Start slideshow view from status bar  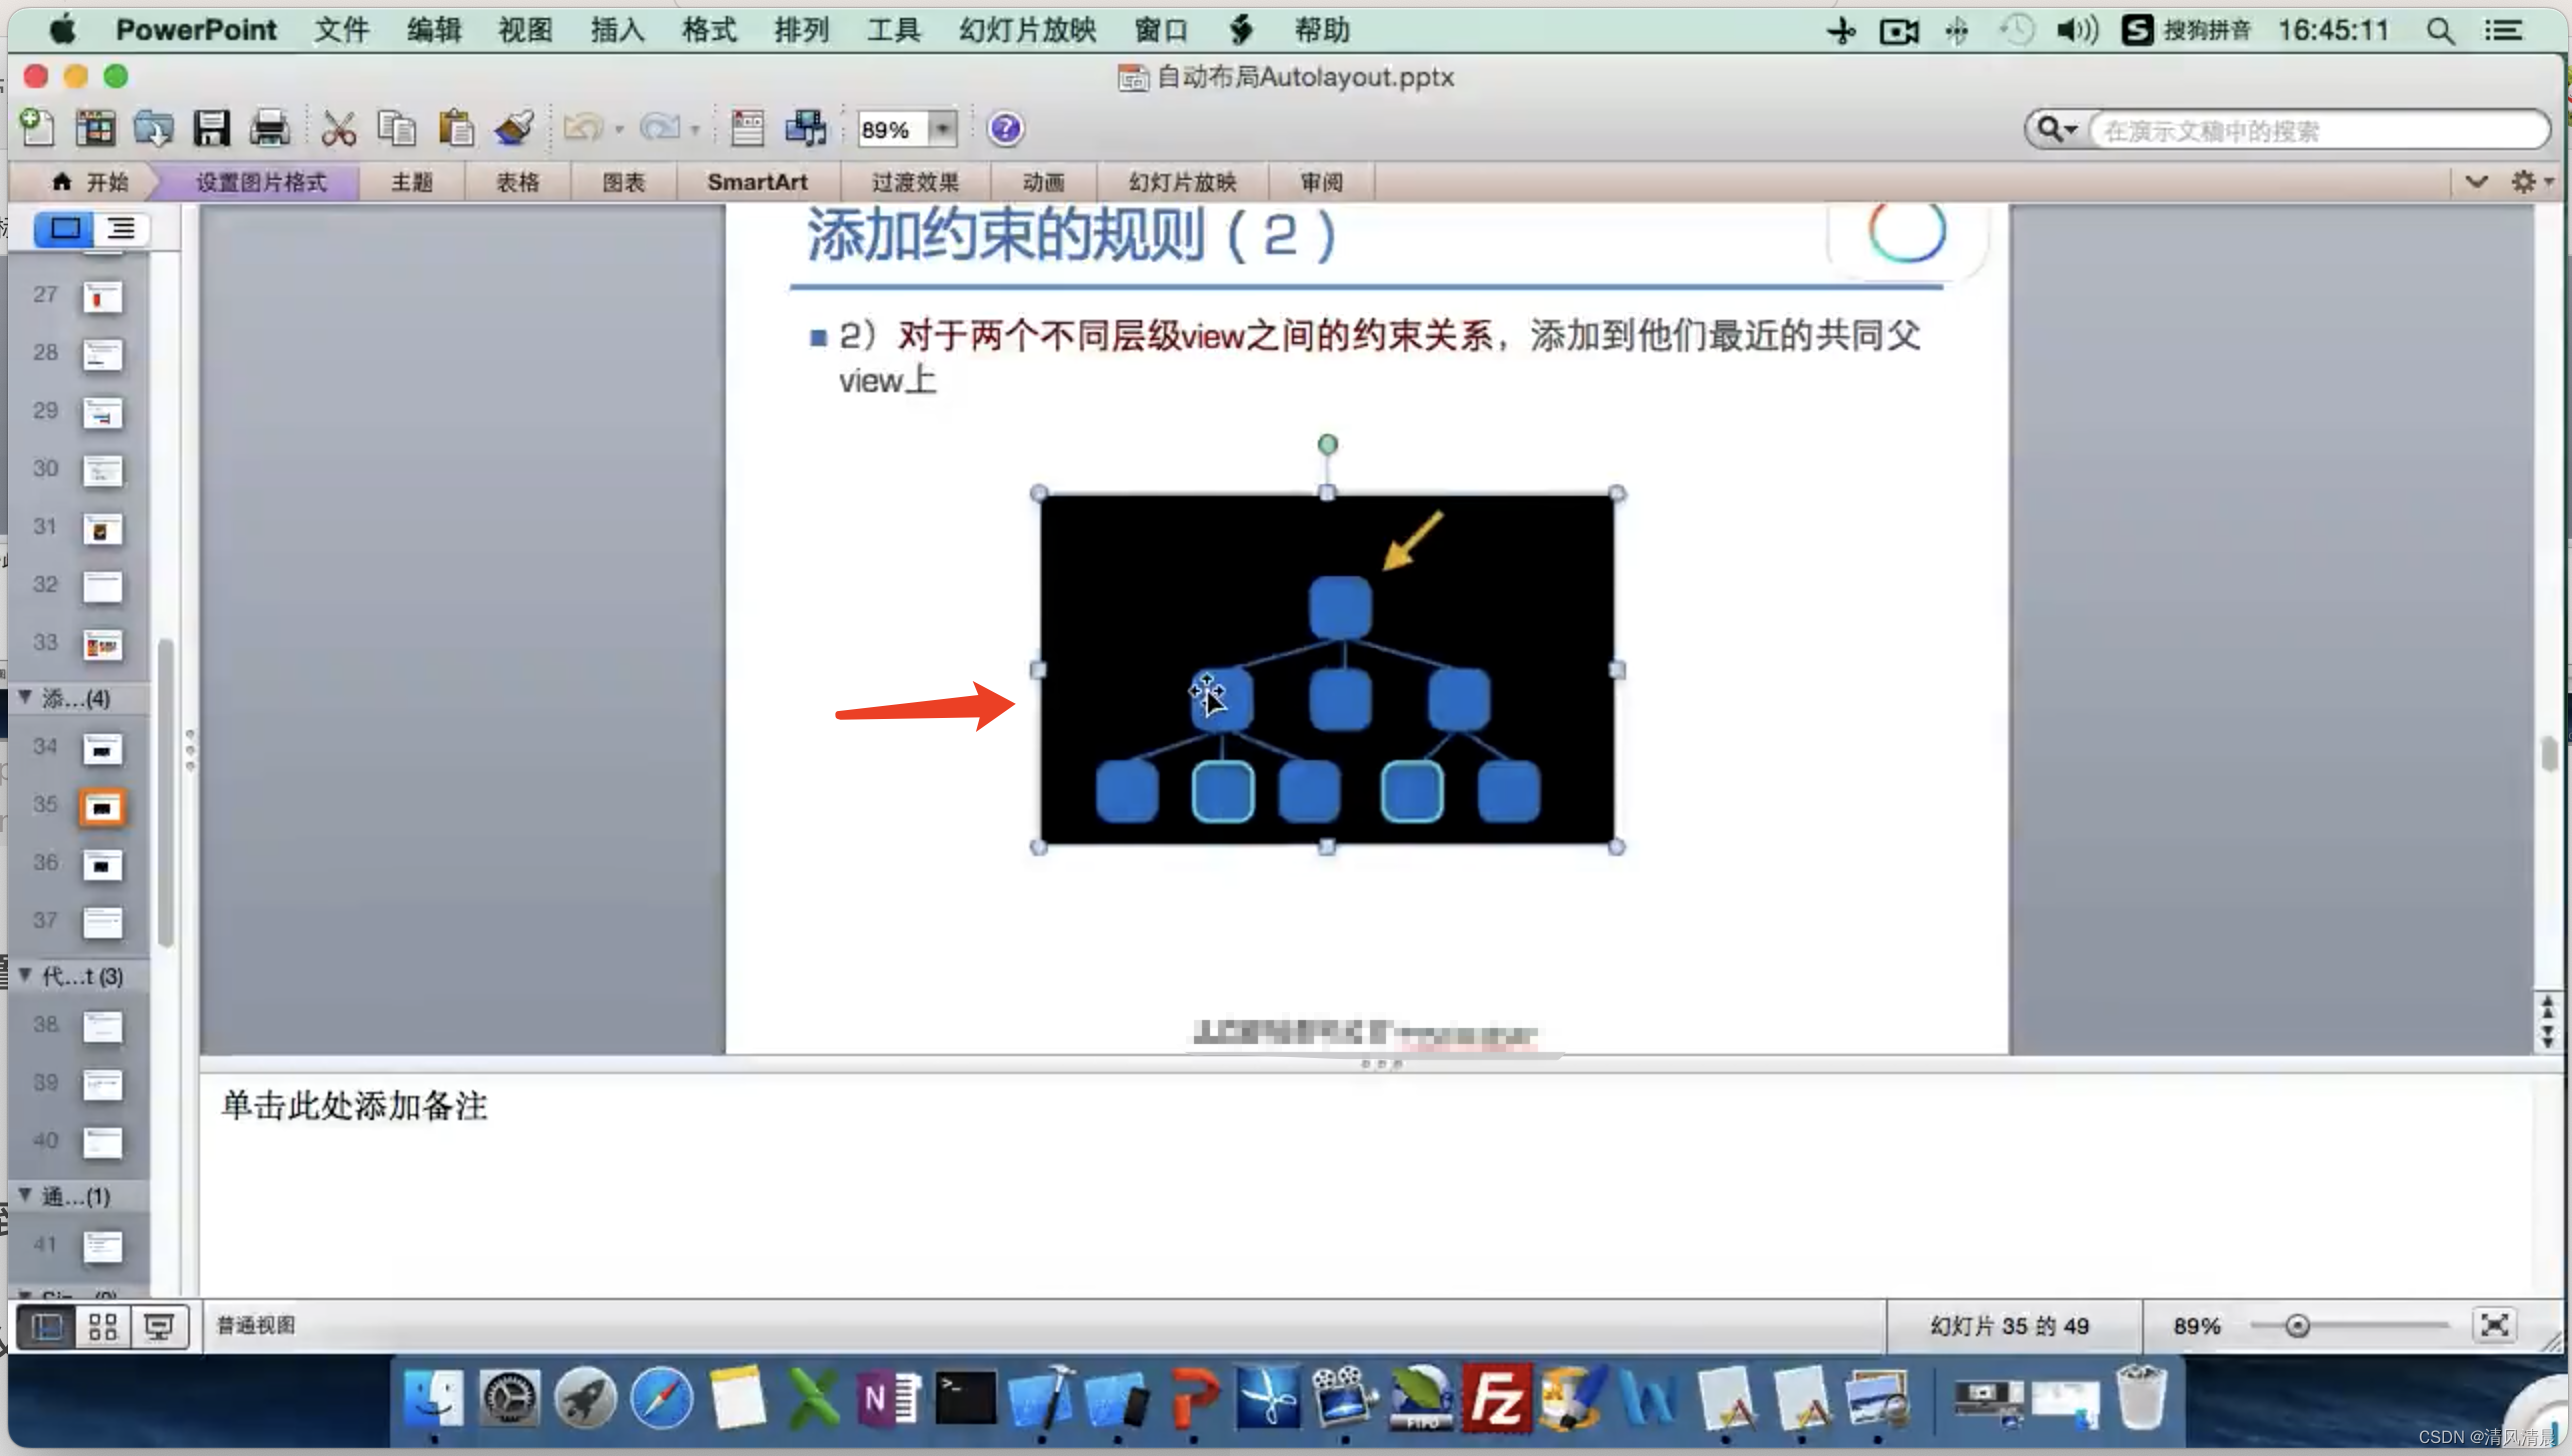(x=159, y=1327)
